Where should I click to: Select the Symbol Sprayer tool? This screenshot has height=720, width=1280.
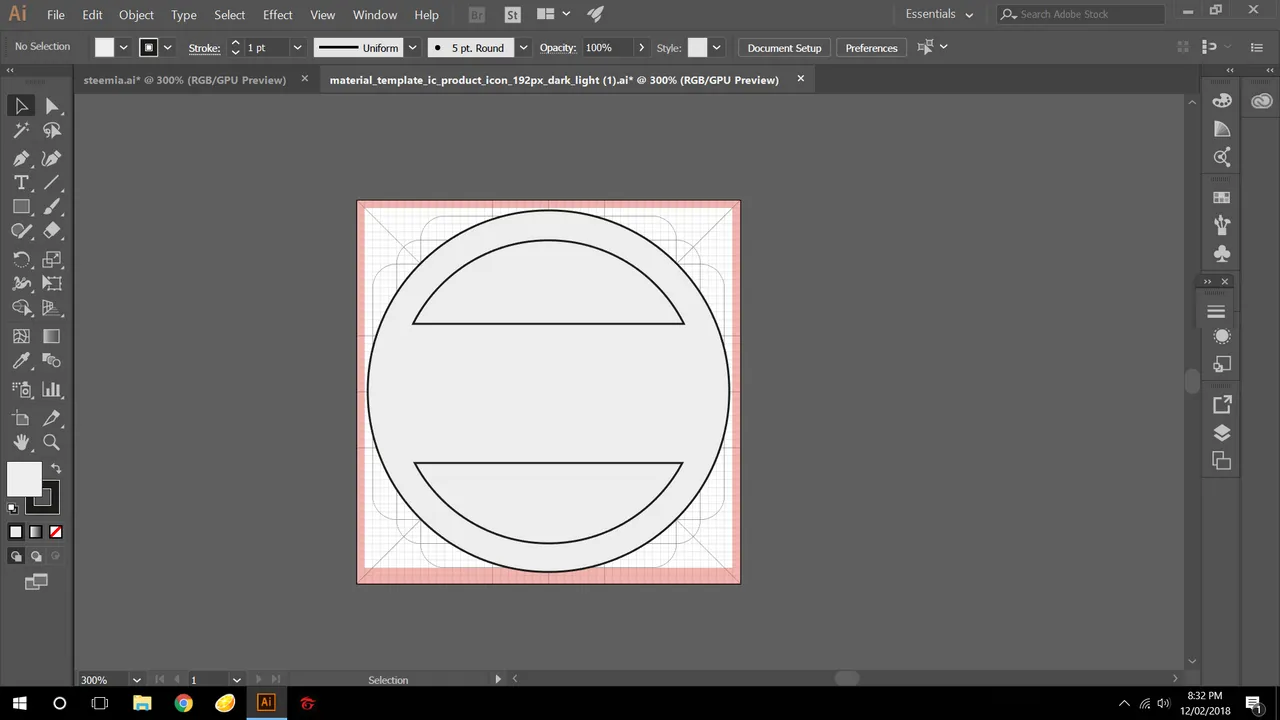point(21,390)
